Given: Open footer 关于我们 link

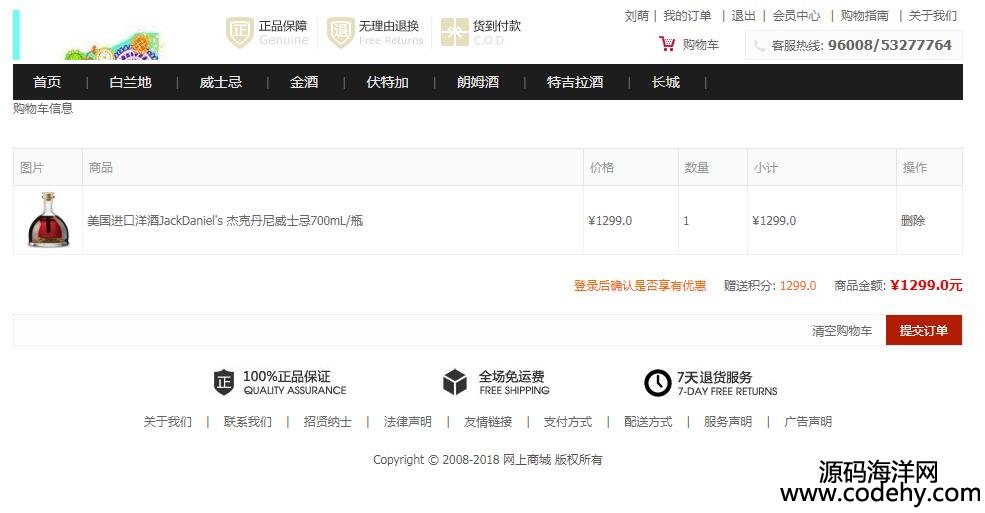Looking at the screenshot, I should coord(168,421).
